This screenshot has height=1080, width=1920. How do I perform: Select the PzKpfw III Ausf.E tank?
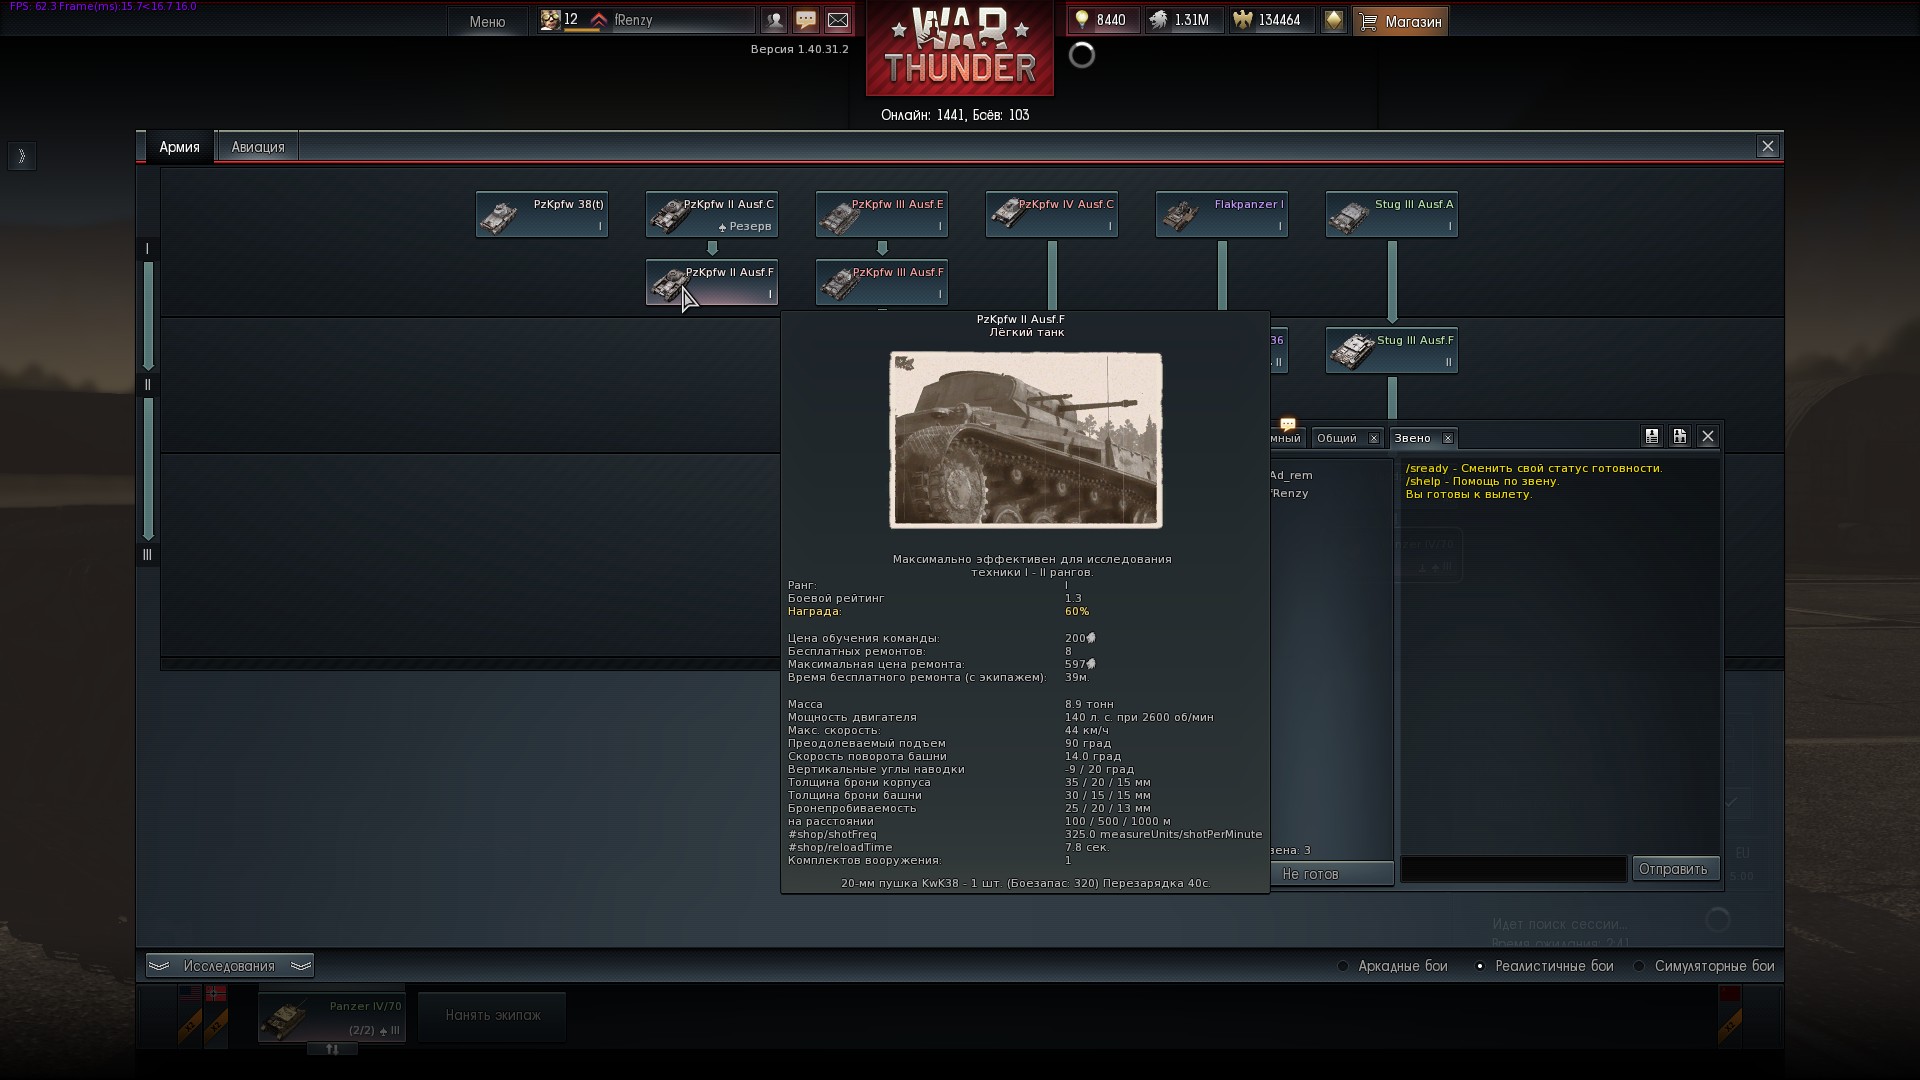(882, 215)
